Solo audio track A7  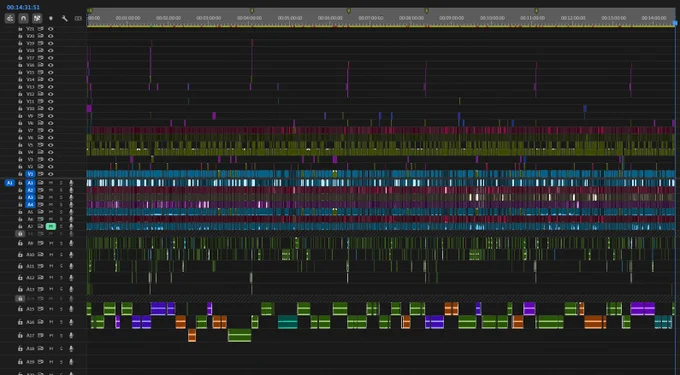point(61,226)
